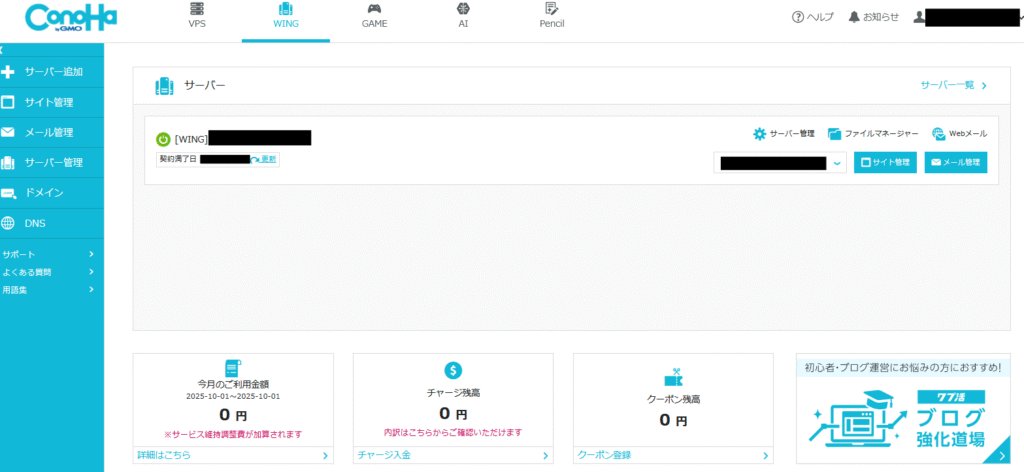Select メール管理 in the sidebar
This screenshot has height=472, width=1024.
click(48, 132)
